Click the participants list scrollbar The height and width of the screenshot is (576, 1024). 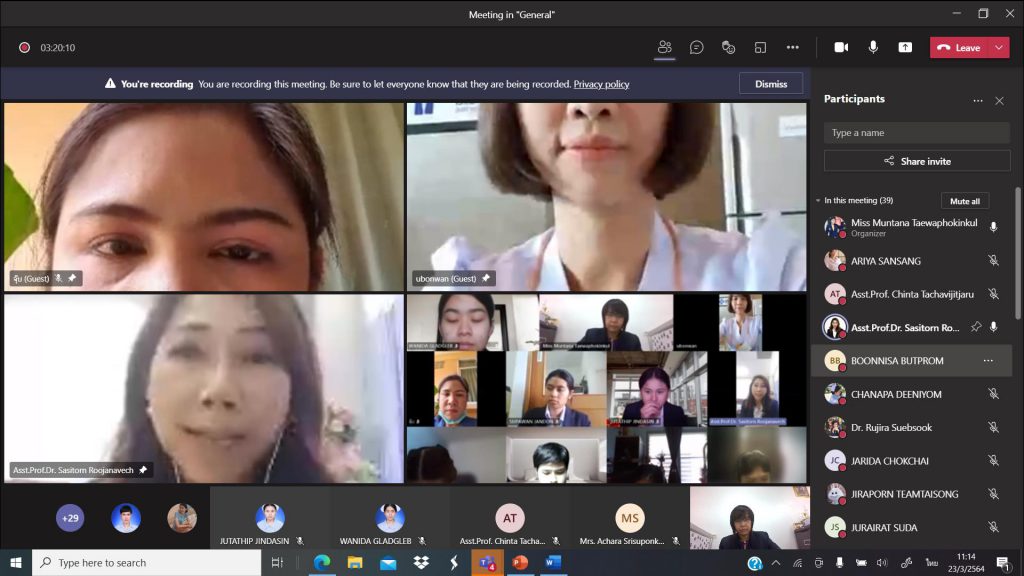click(x=1017, y=254)
